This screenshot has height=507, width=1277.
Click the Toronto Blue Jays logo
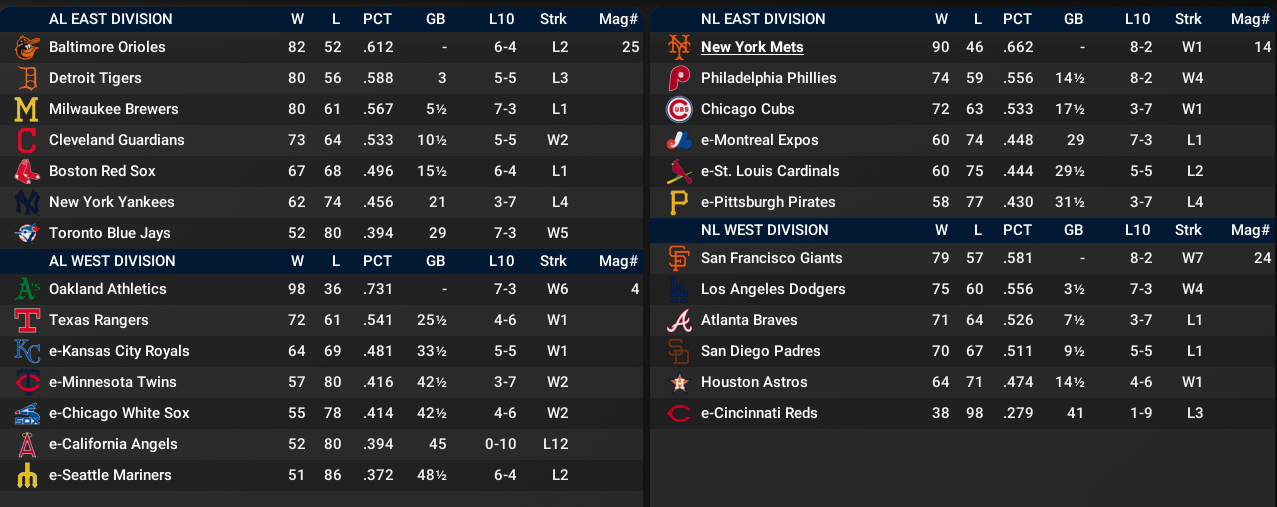26,233
